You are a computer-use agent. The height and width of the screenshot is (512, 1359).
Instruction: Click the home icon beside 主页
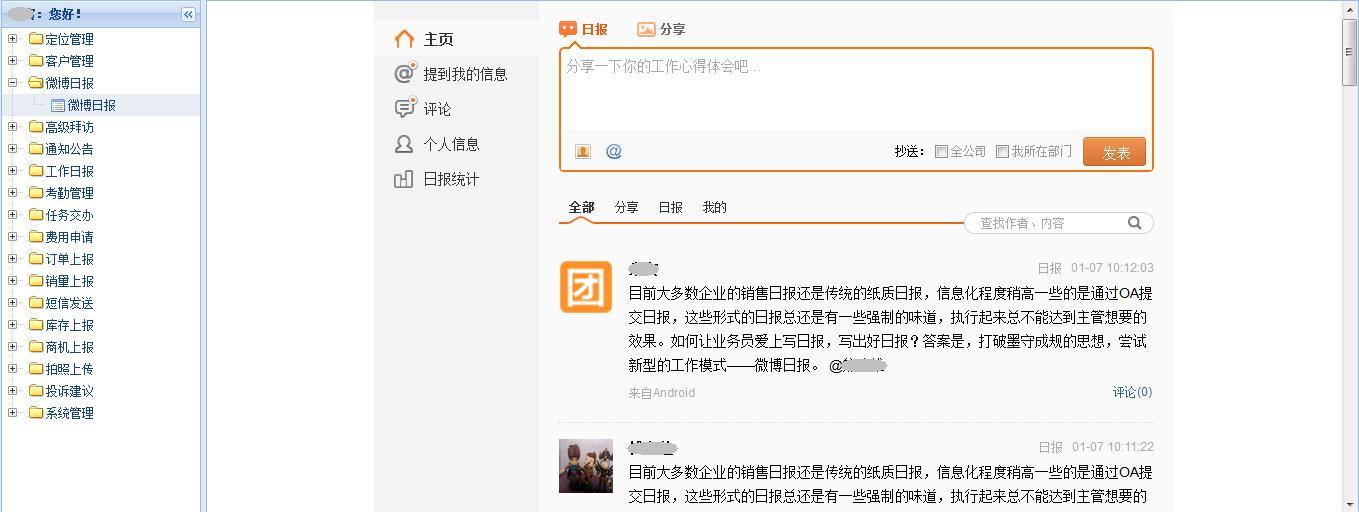click(x=404, y=39)
